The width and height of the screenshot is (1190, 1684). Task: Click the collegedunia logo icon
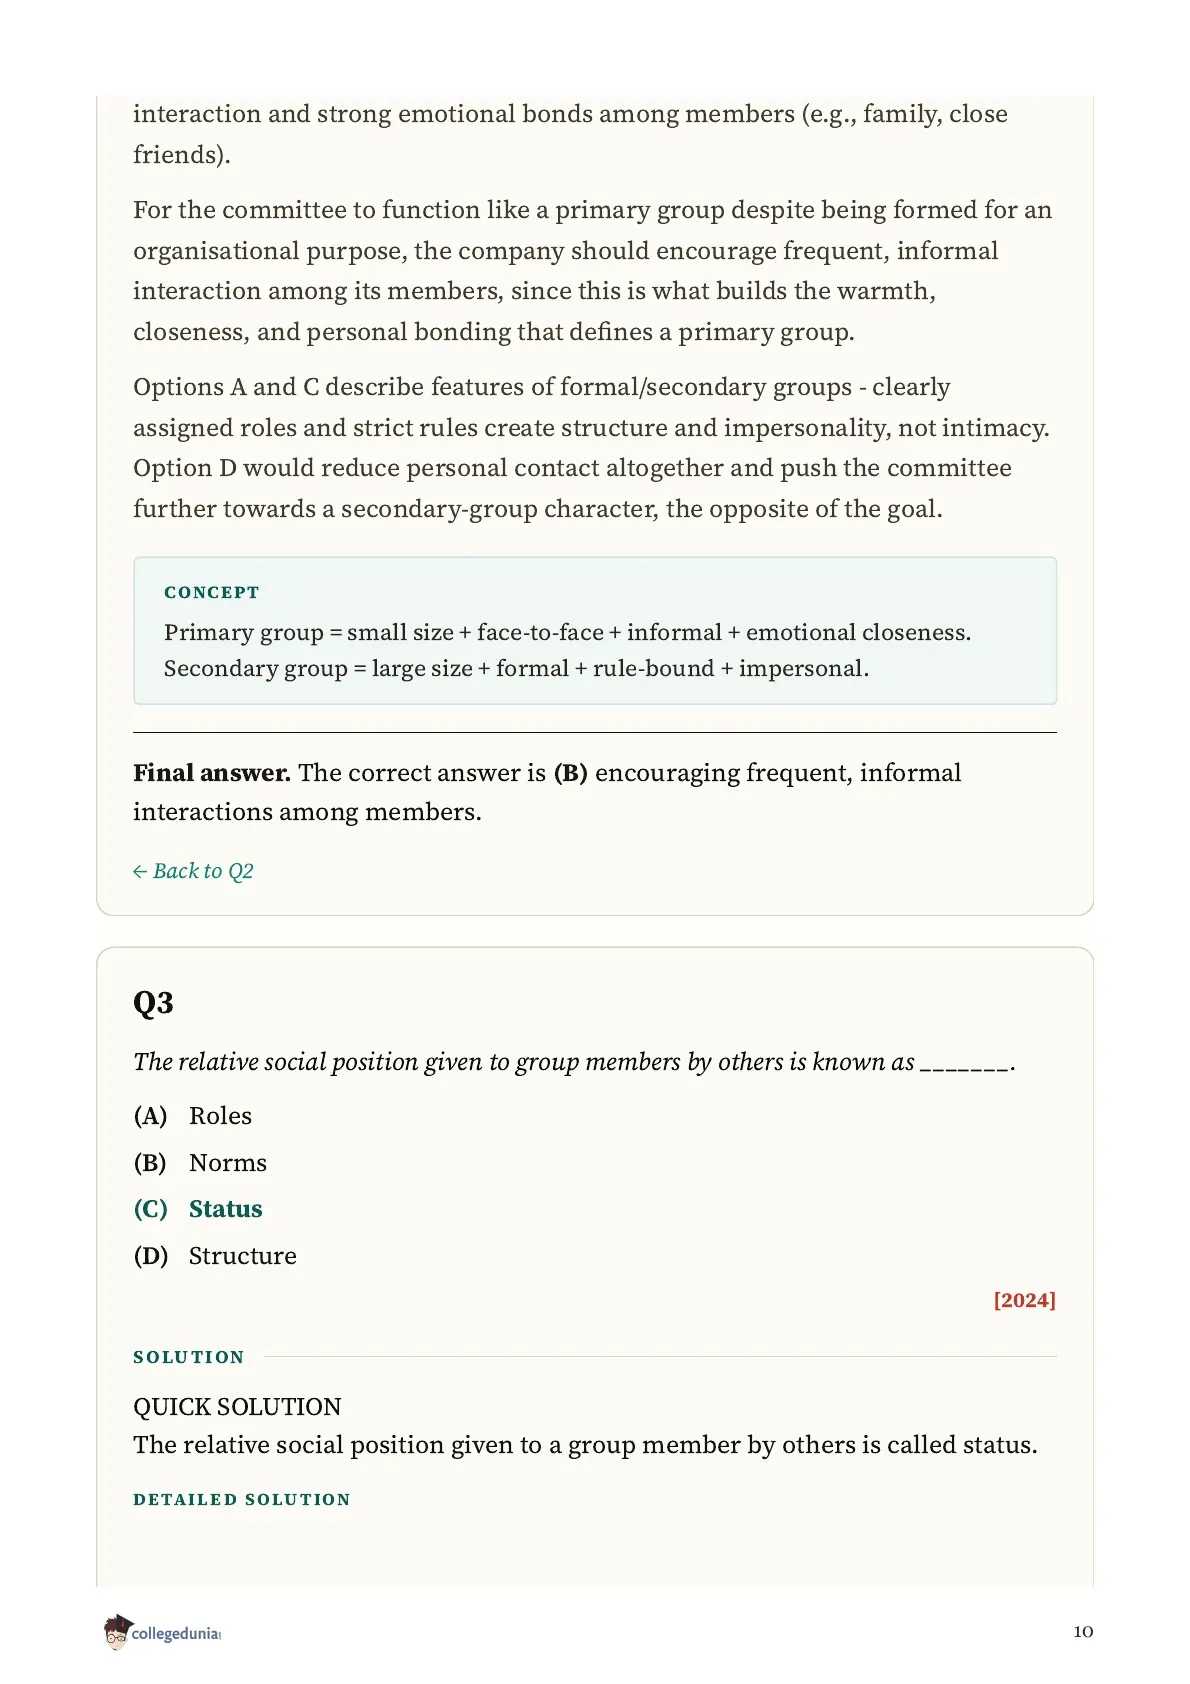click(117, 1631)
